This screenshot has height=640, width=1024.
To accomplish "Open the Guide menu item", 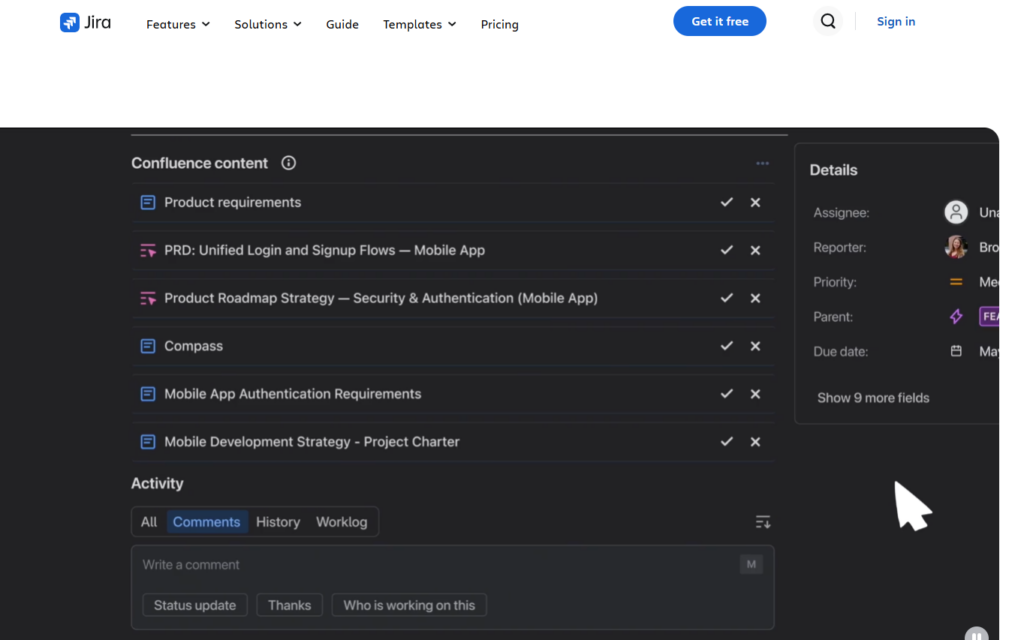I will [x=342, y=24].
